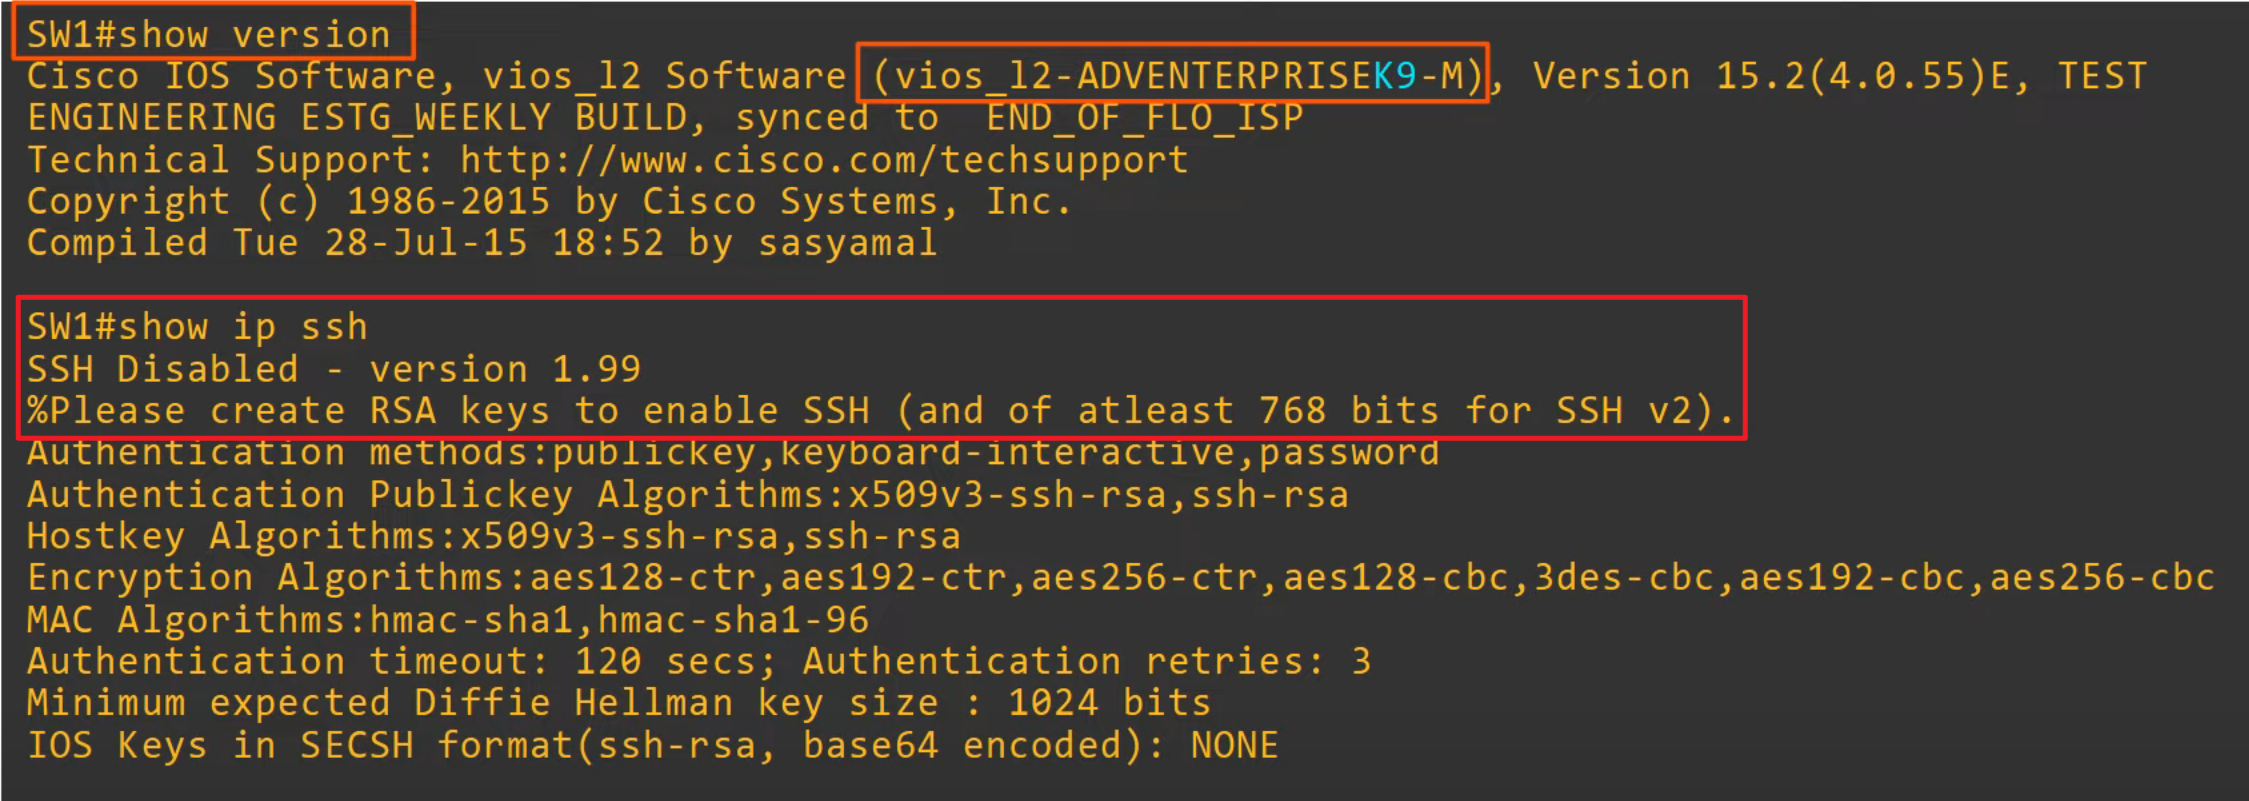Click the ENGINEERING ESTG_WEEKLY BUILD line
Viewport: 2249px width, 801px height.
(x=665, y=118)
